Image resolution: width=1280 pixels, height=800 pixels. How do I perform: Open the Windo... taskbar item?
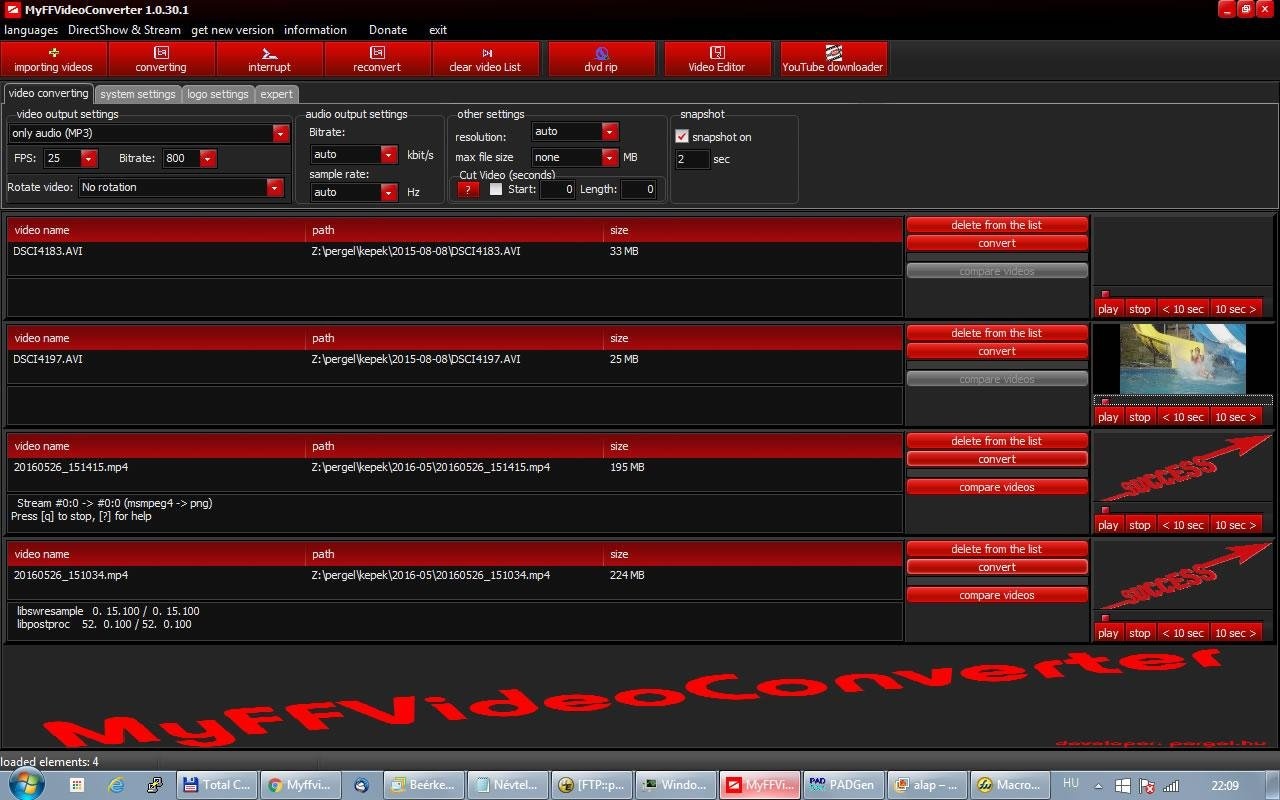point(675,785)
